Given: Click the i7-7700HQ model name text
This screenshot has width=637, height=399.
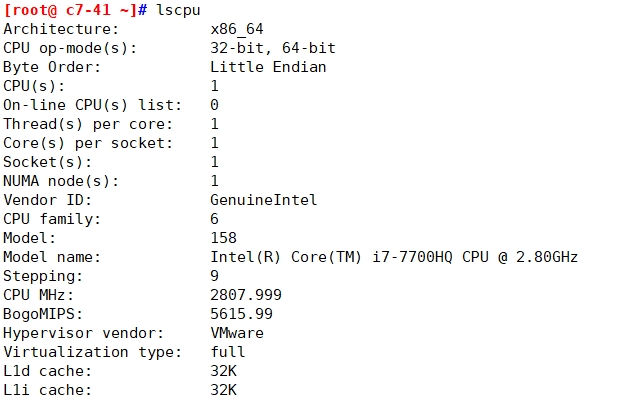Looking at the screenshot, I should point(412,257).
